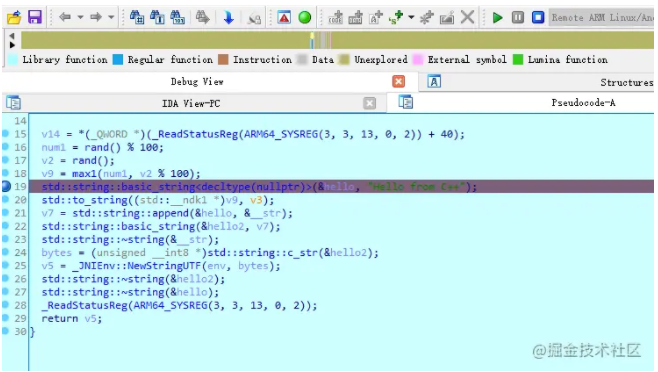
Task: Jump back with the left arrow
Action: tap(65, 17)
